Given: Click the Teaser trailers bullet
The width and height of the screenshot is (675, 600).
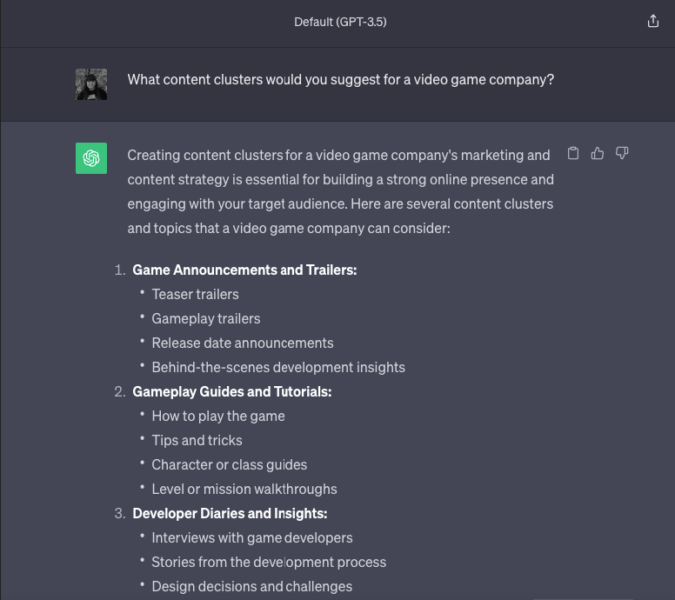Looking at the screenshot, I should 195,294.
